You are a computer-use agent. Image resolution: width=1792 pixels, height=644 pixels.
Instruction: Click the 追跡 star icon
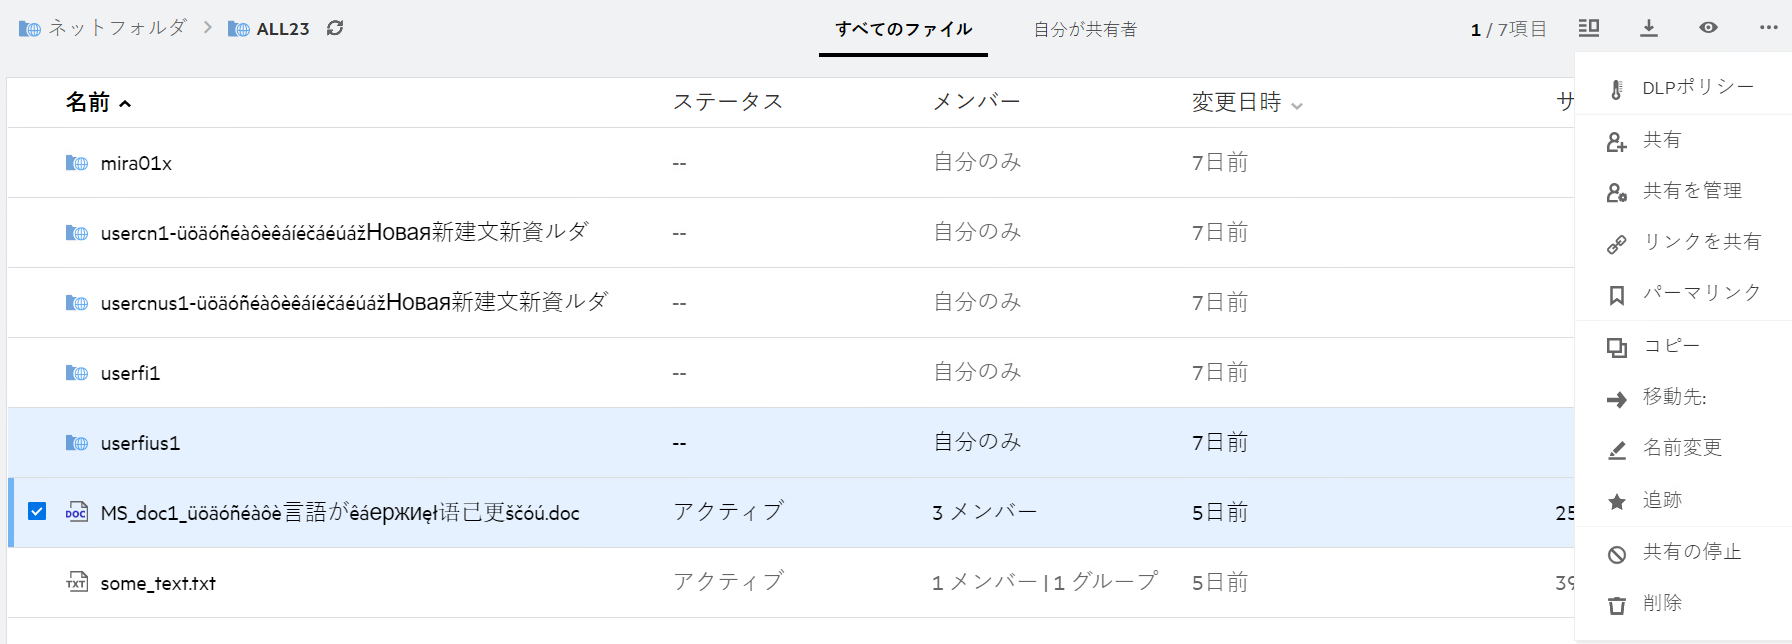[1617, 501]
